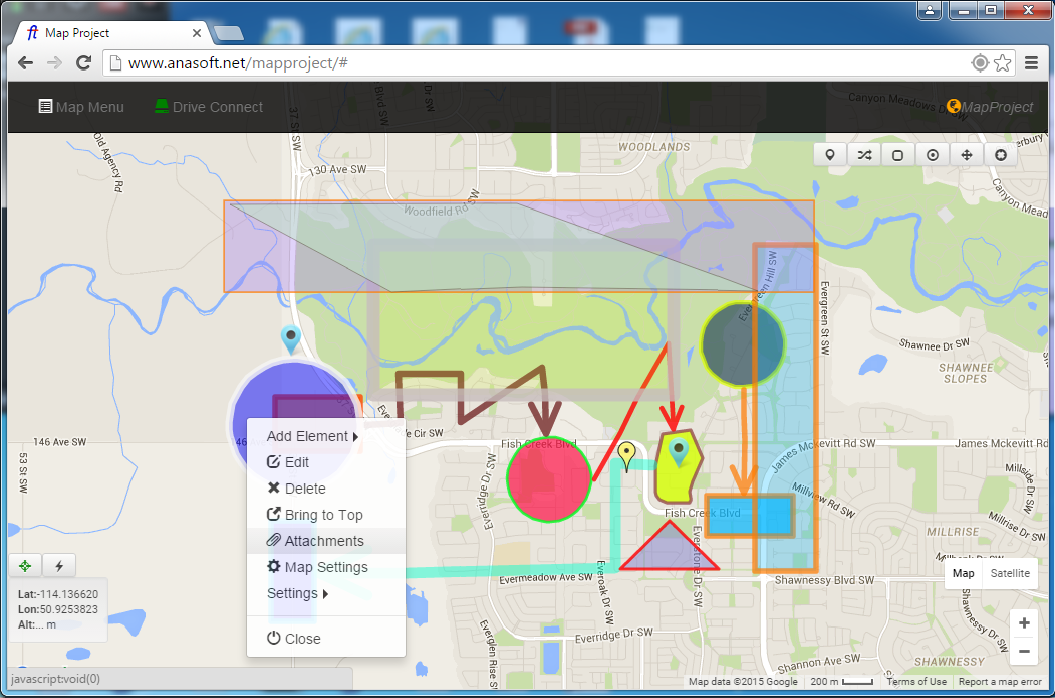This screenshot has height=698, width=1055.
Task: Close the Map Project tab
Action: [196, 32]
